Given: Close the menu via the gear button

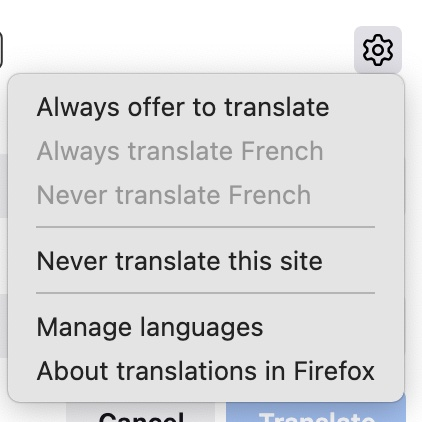Looking at the screenshot, I should point(378,50).
